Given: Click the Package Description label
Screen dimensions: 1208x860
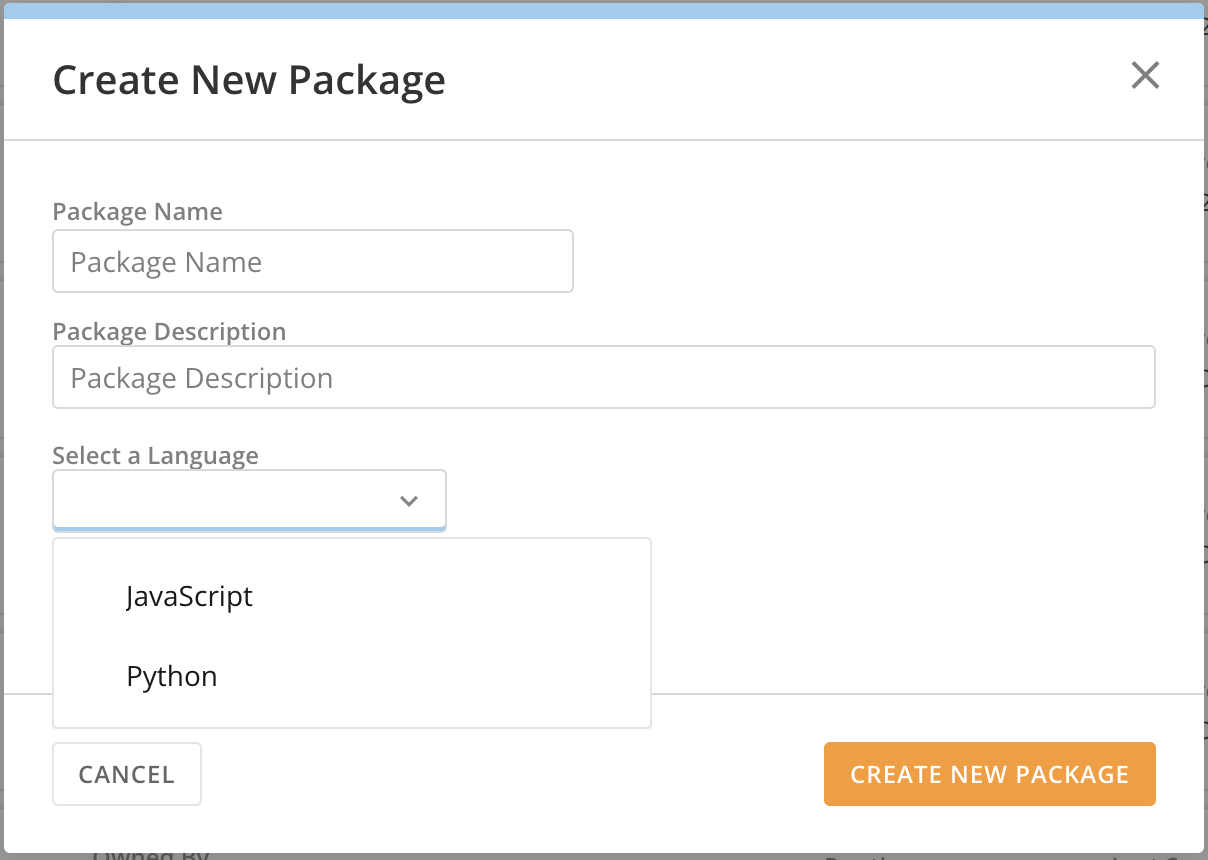Looking at the screenshot, I should tap(169, 331).
